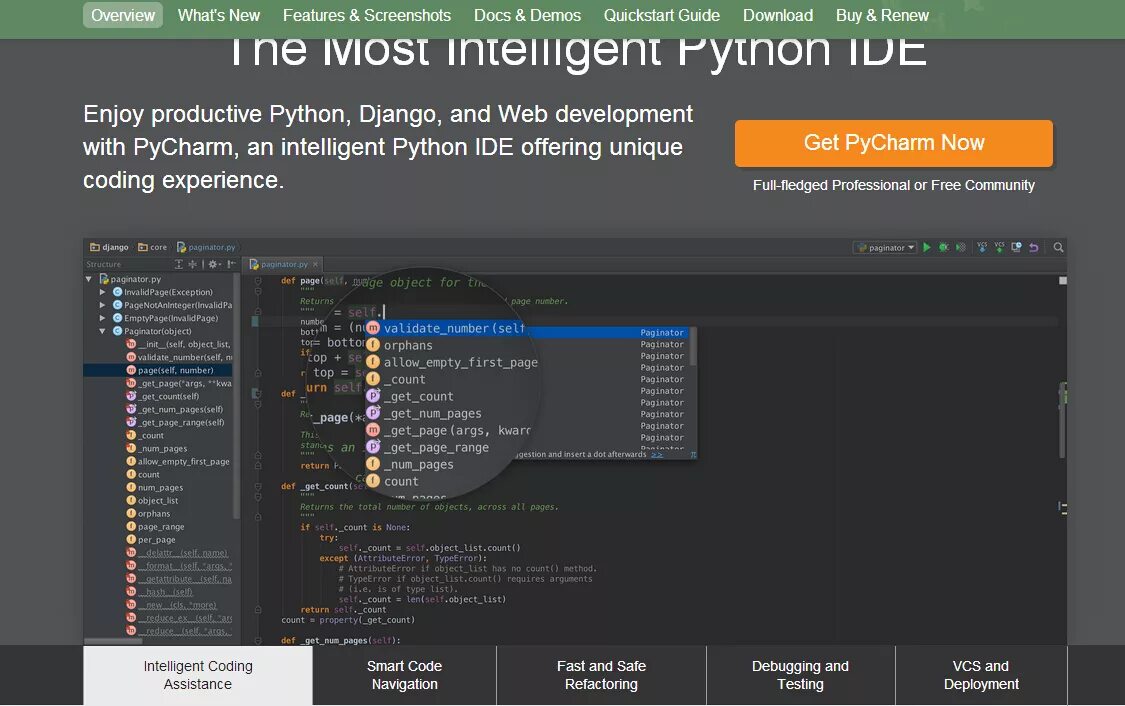Open the Quickstart Guide
This screenshot has width=1125, height=706.
[662, 15]
